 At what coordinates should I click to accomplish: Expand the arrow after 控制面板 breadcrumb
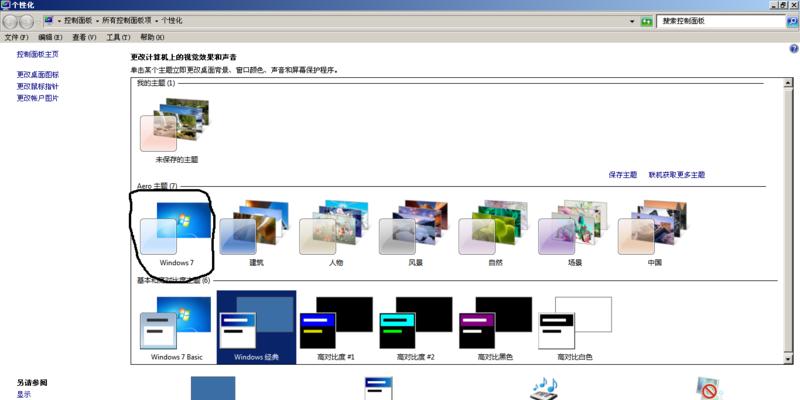(97, 21)
